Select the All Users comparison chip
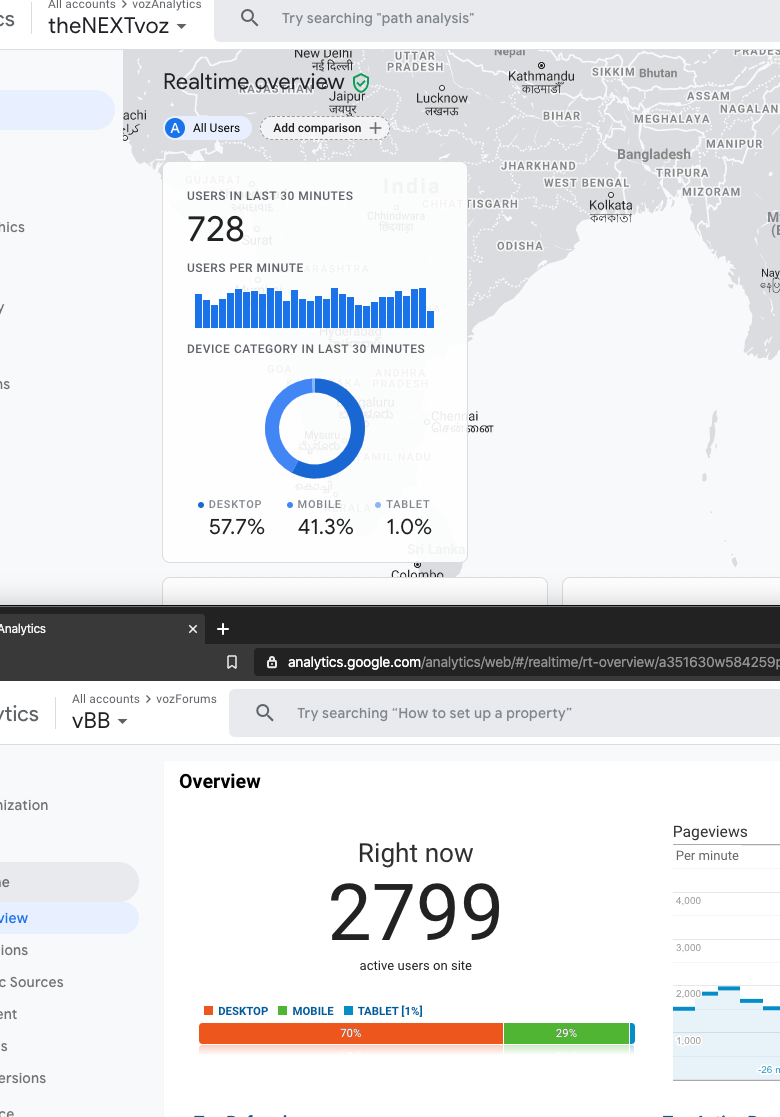 208,128
